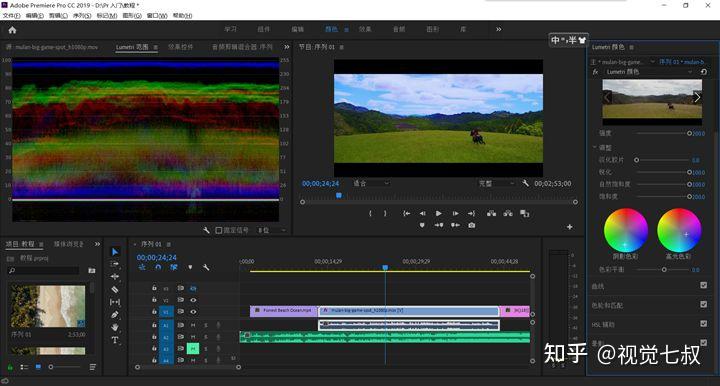
Task: Open the Color workspace tab
Action: (x=332, y=29)
